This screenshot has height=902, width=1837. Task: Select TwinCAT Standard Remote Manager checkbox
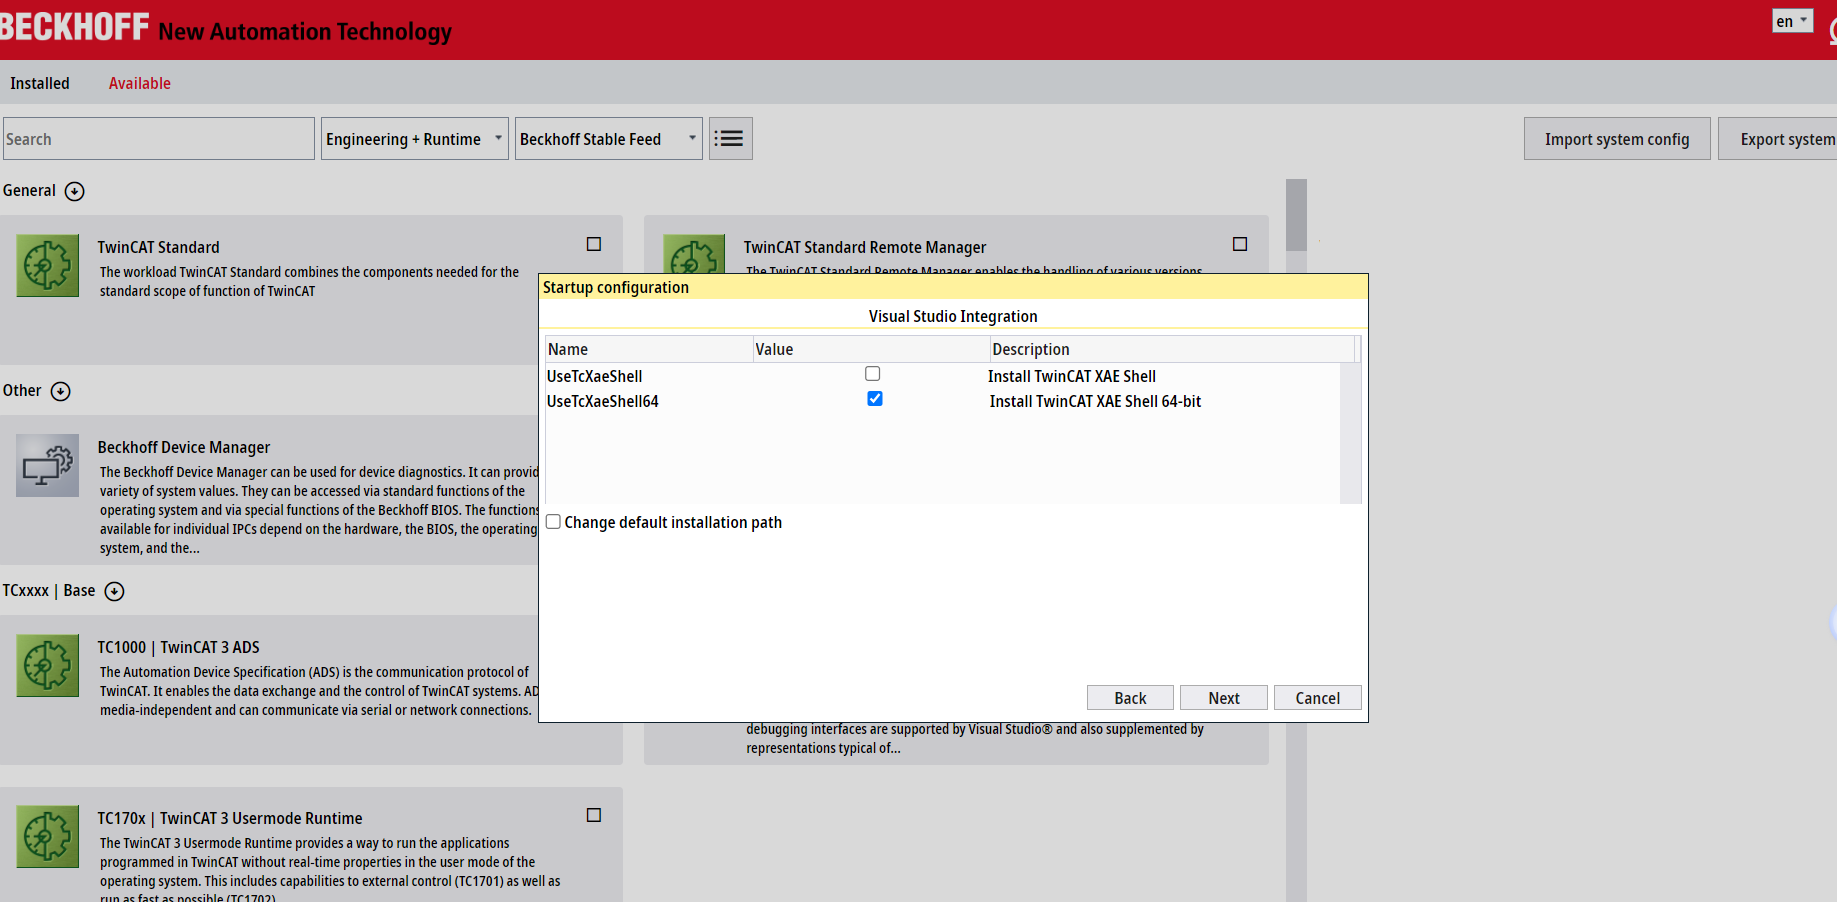point(1240,244)
